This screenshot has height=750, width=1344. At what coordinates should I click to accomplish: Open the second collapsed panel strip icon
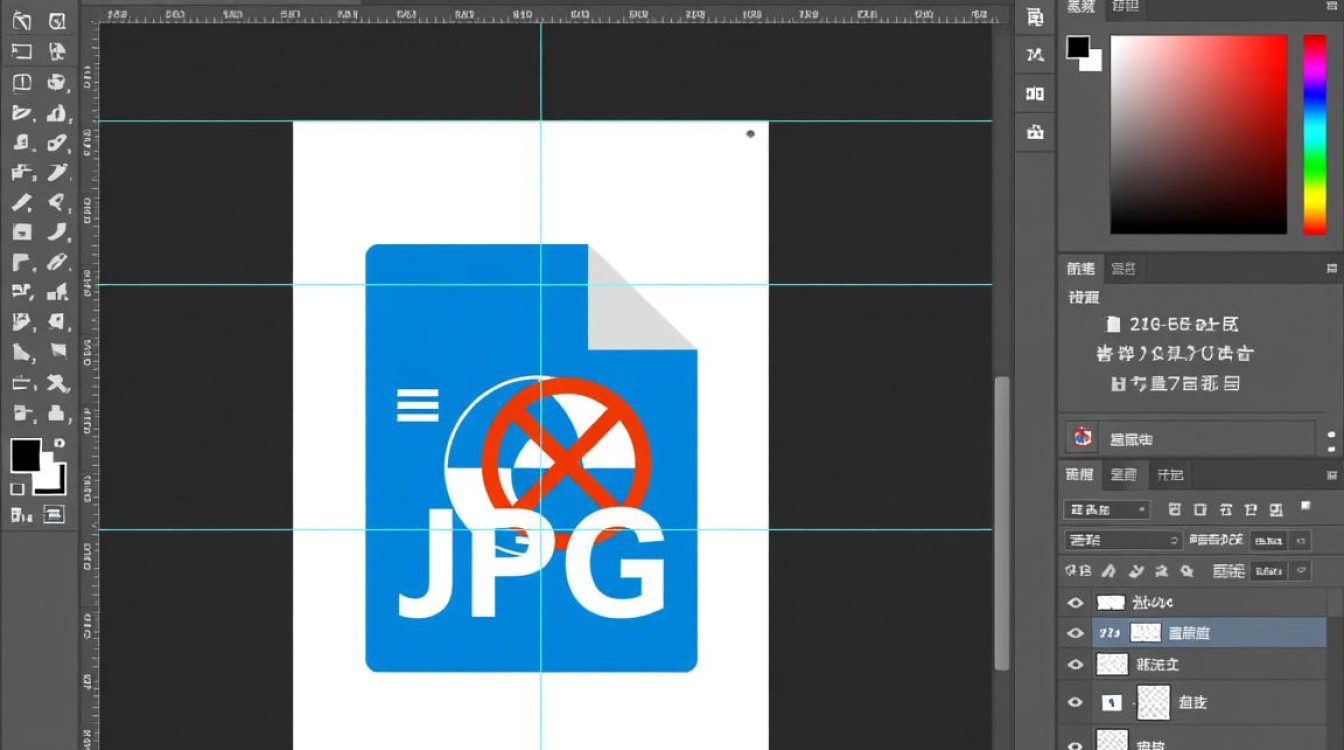[1035, 55]
